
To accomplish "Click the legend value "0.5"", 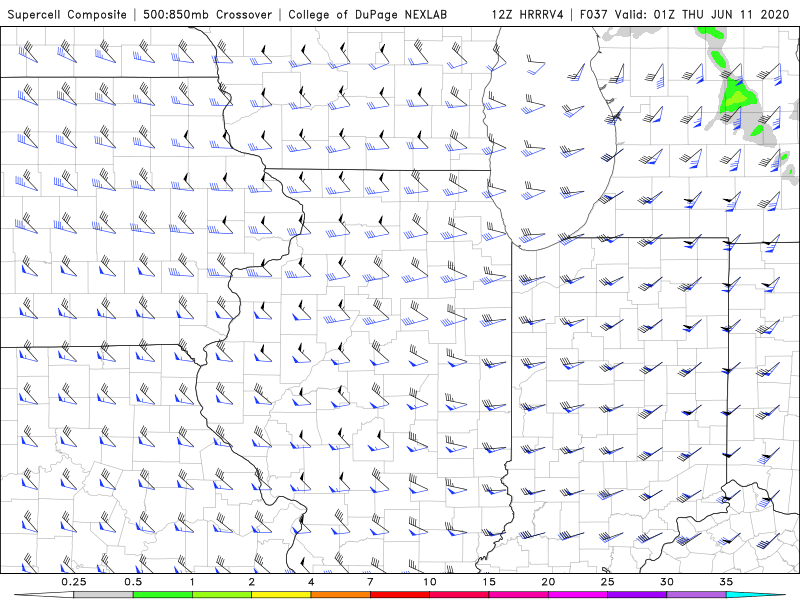I will click(133, 582).
